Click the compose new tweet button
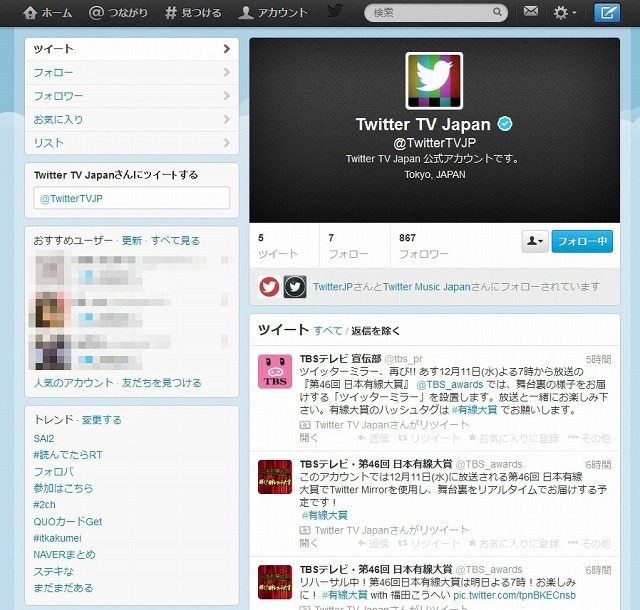This screenshot has width=640, height=610. tap(607, 13)
